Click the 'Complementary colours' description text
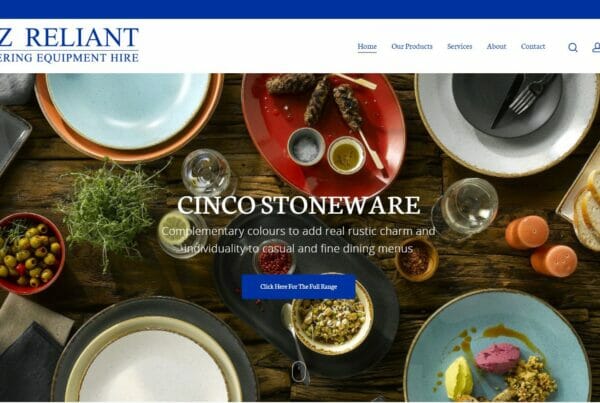Screen dimensions: 600x403 click(298, 240)
